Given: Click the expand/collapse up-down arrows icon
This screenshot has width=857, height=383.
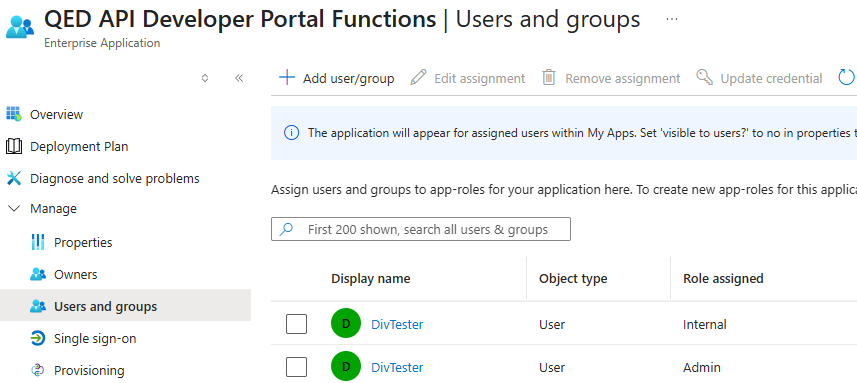Looking at the screenshot, I should pyautogui.click(x=205, y=78).
